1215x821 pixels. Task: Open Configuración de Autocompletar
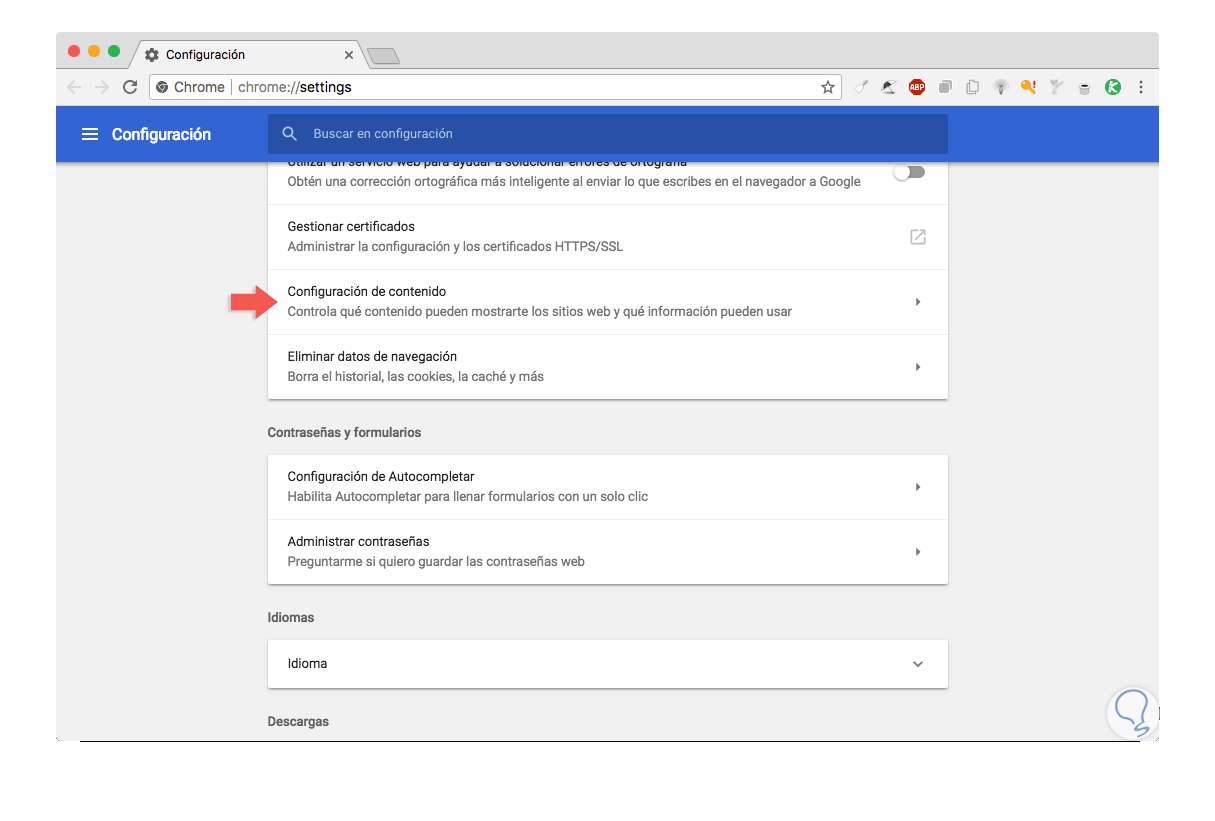(607, 487)
